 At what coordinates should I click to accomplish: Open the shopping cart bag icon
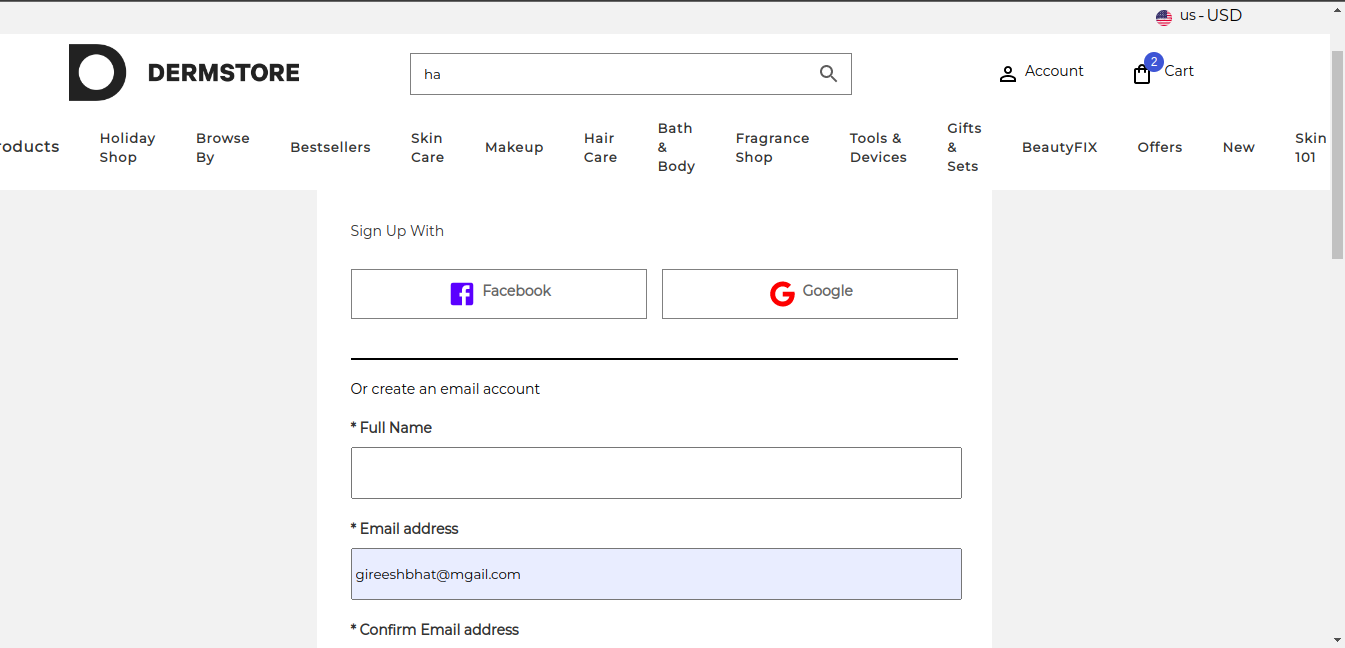coord(1141,74)
